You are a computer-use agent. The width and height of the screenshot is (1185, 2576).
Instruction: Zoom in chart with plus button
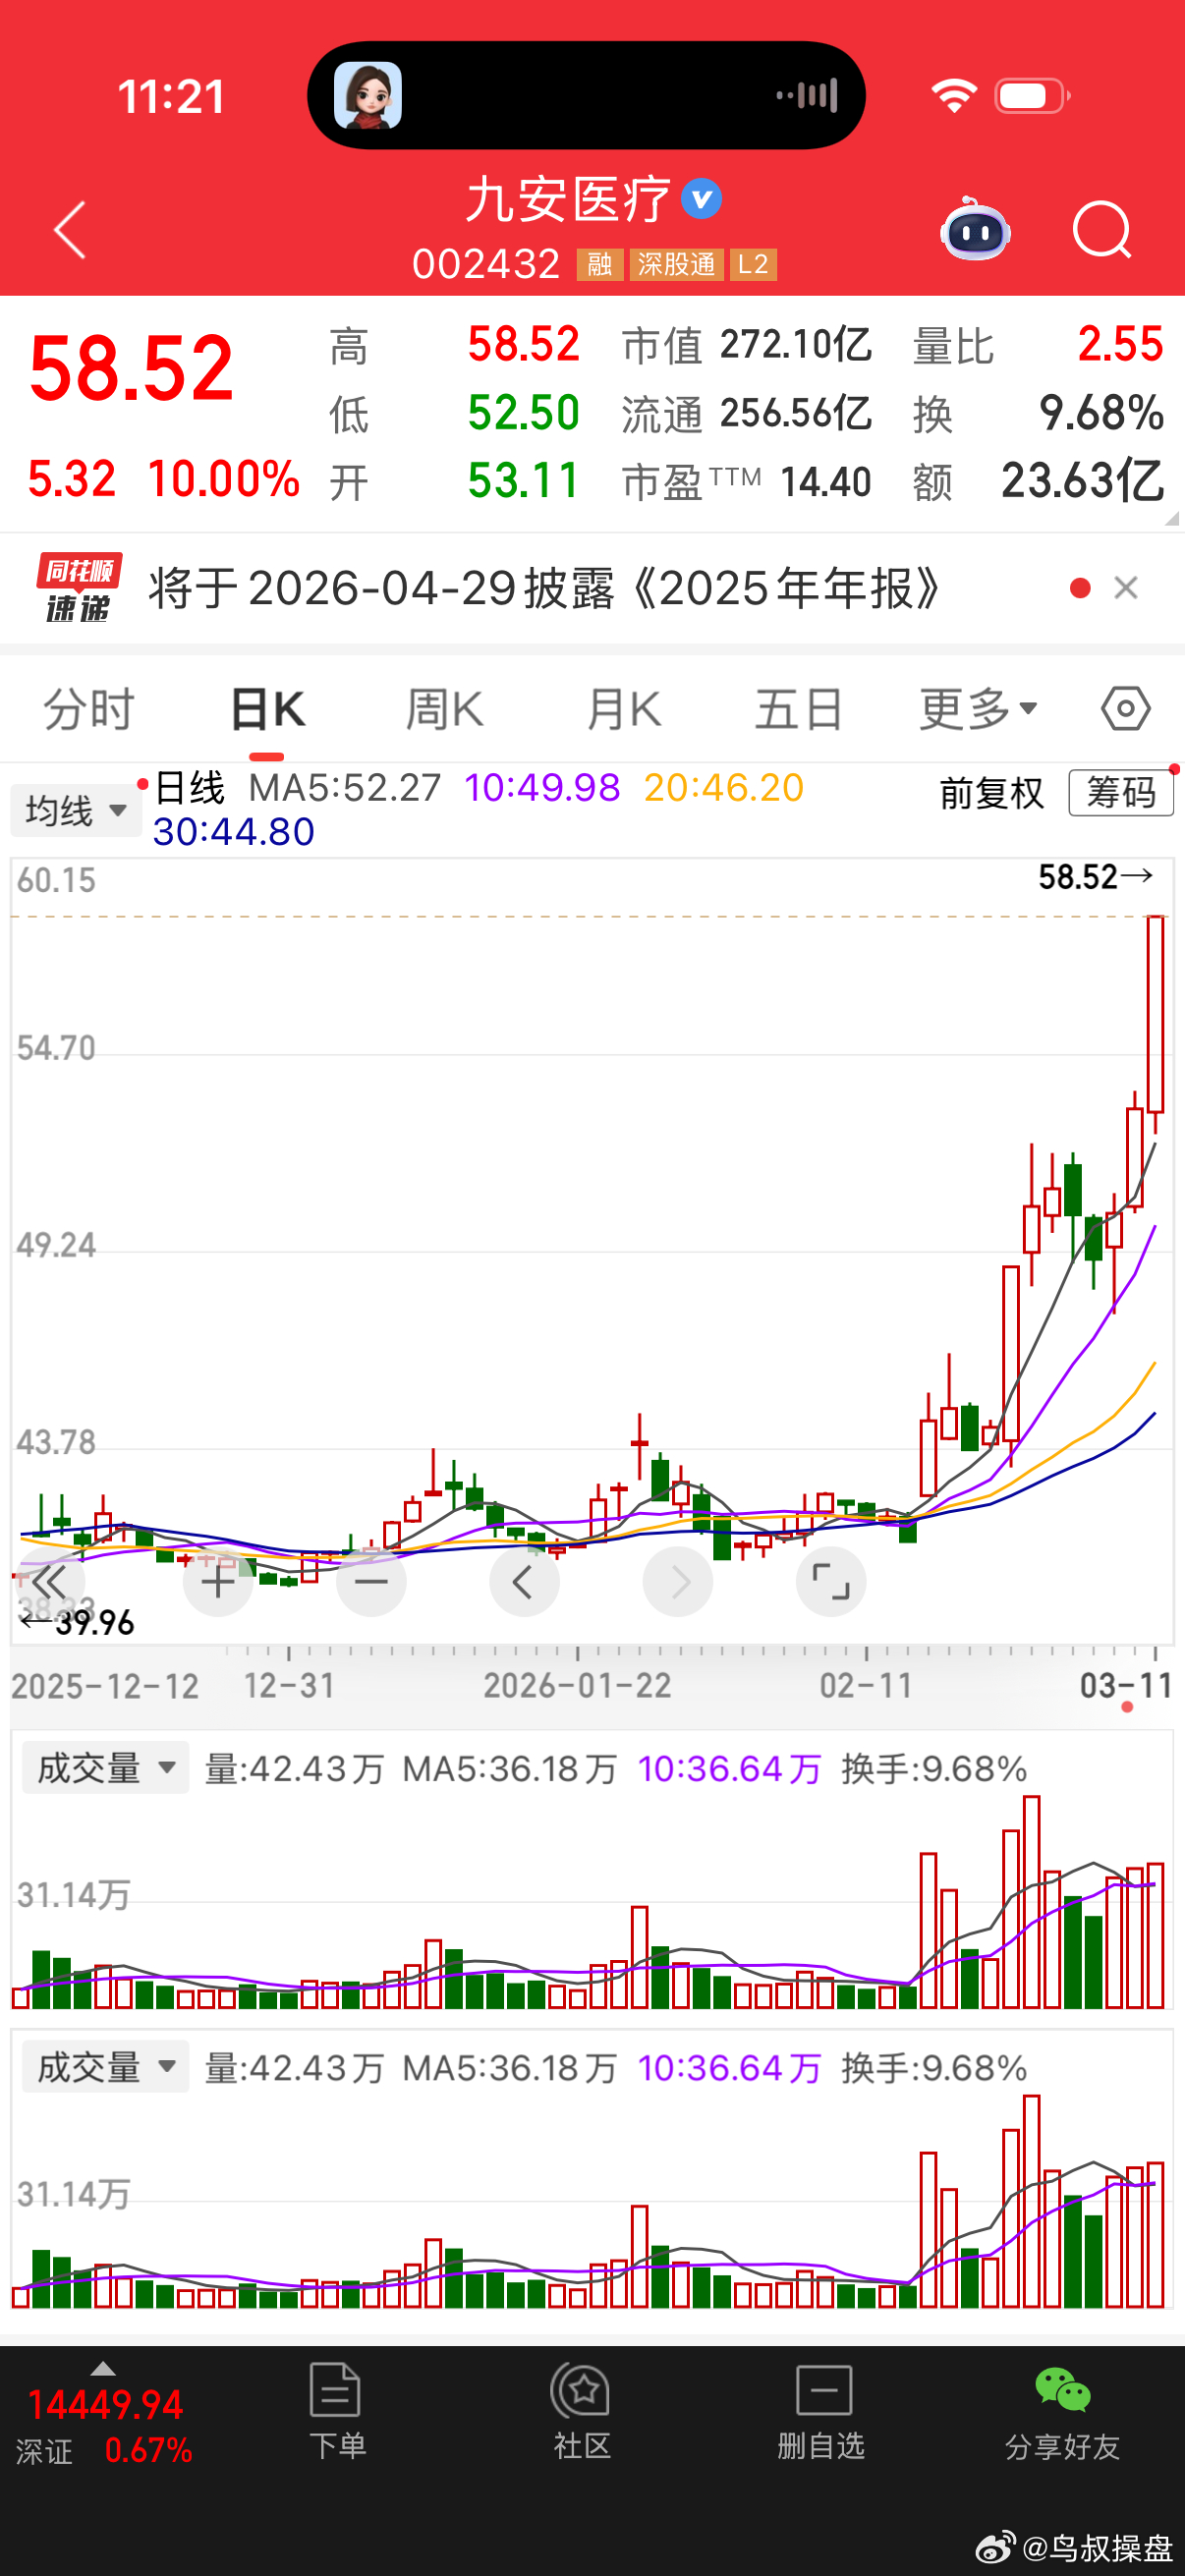tap(218, 1581)
